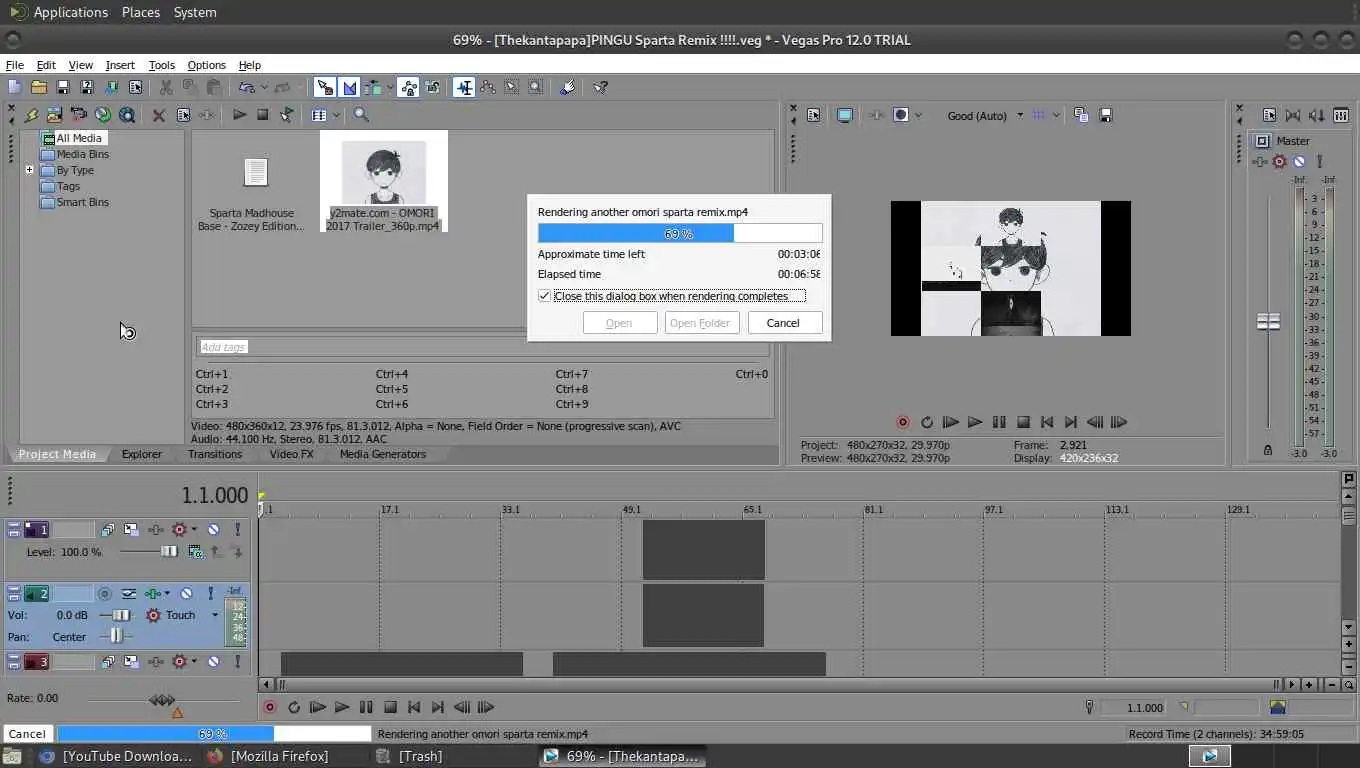Toggle Ignore Event Grouping in the toolbar

click(x=432, y=87)
